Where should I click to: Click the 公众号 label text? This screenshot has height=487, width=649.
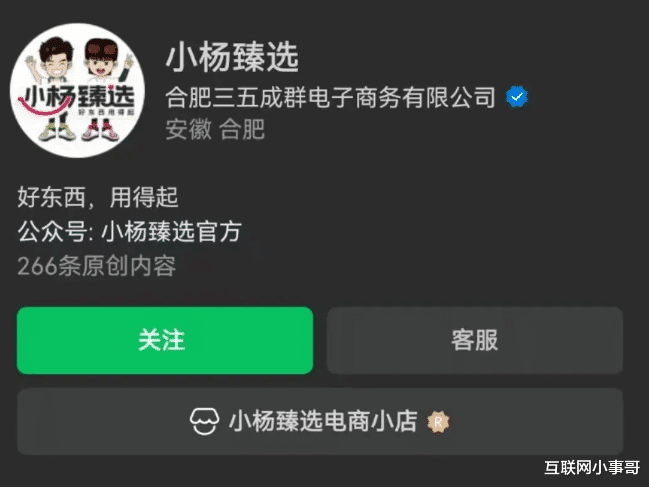(52, 231)
